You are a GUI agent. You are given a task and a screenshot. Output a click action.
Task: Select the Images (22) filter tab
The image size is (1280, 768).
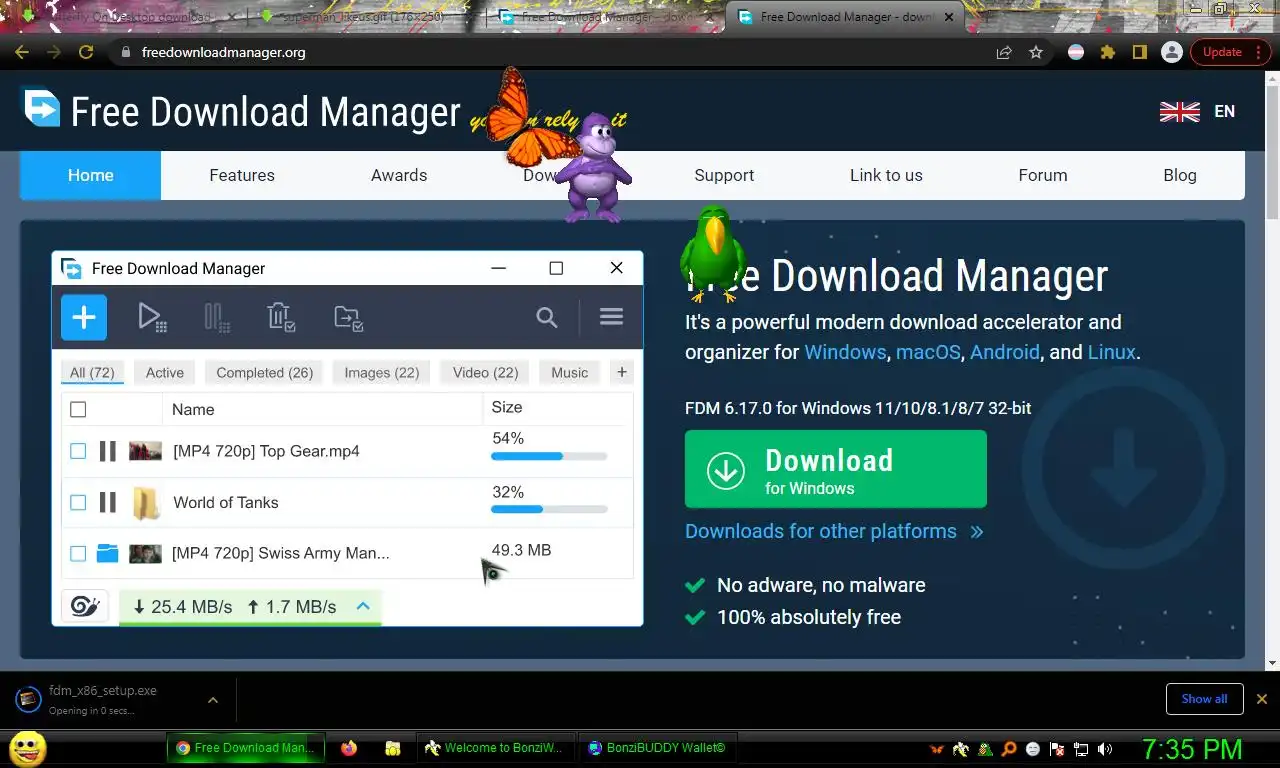coord(382,373)
